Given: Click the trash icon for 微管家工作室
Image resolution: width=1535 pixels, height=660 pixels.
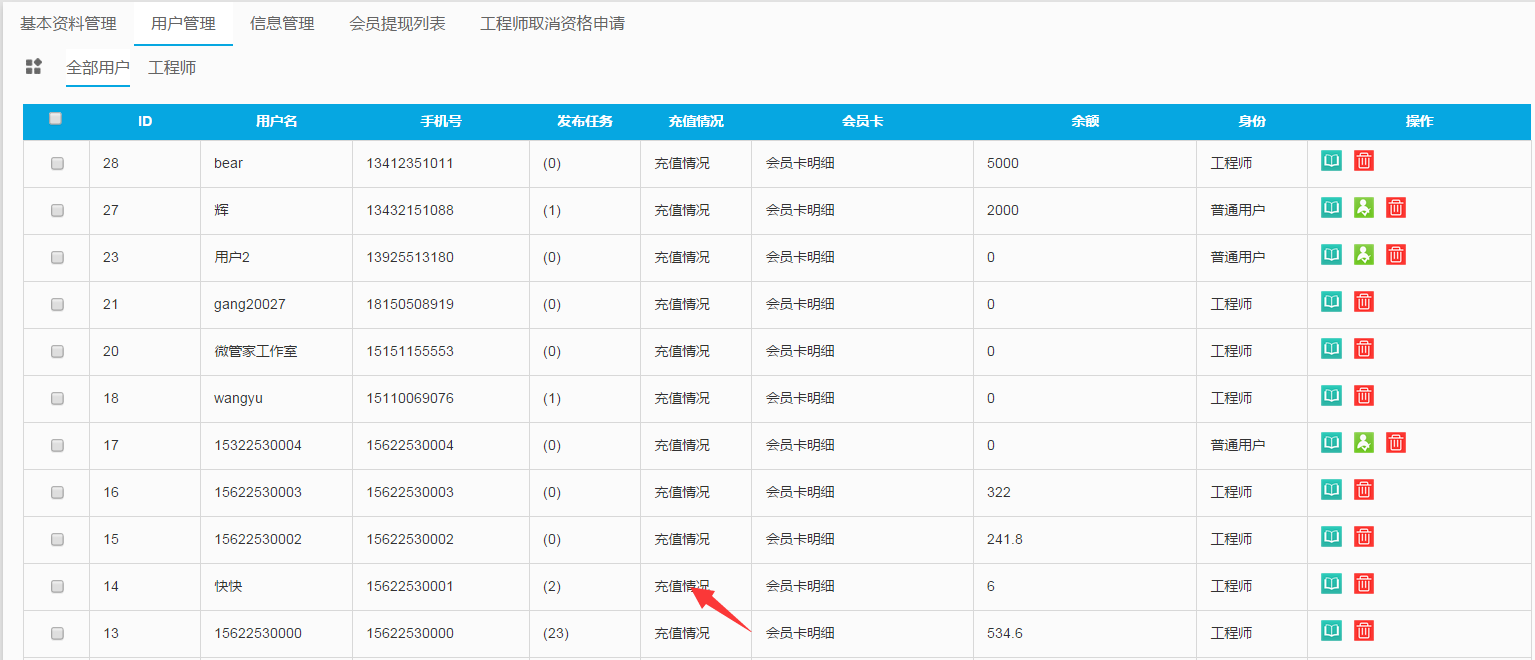Looking at the screenshot, I should point(1363,349).
